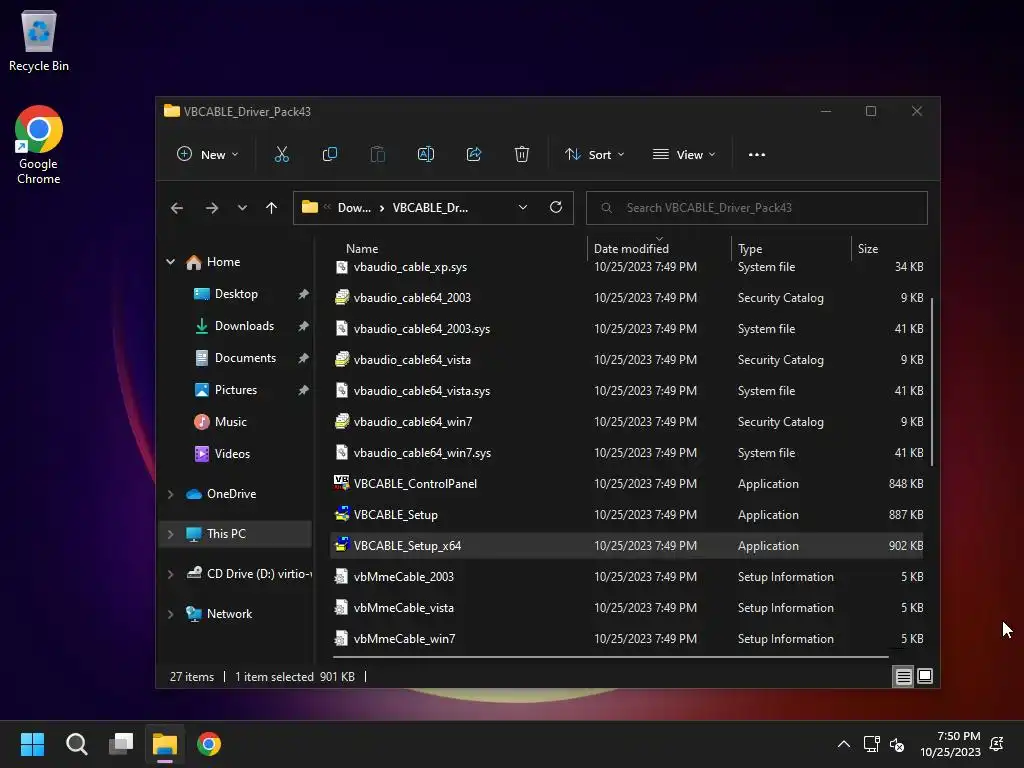Open Recycle Bin desktop icon
This screenshot has width=1024, height=768.
click(x=39, y=41)
